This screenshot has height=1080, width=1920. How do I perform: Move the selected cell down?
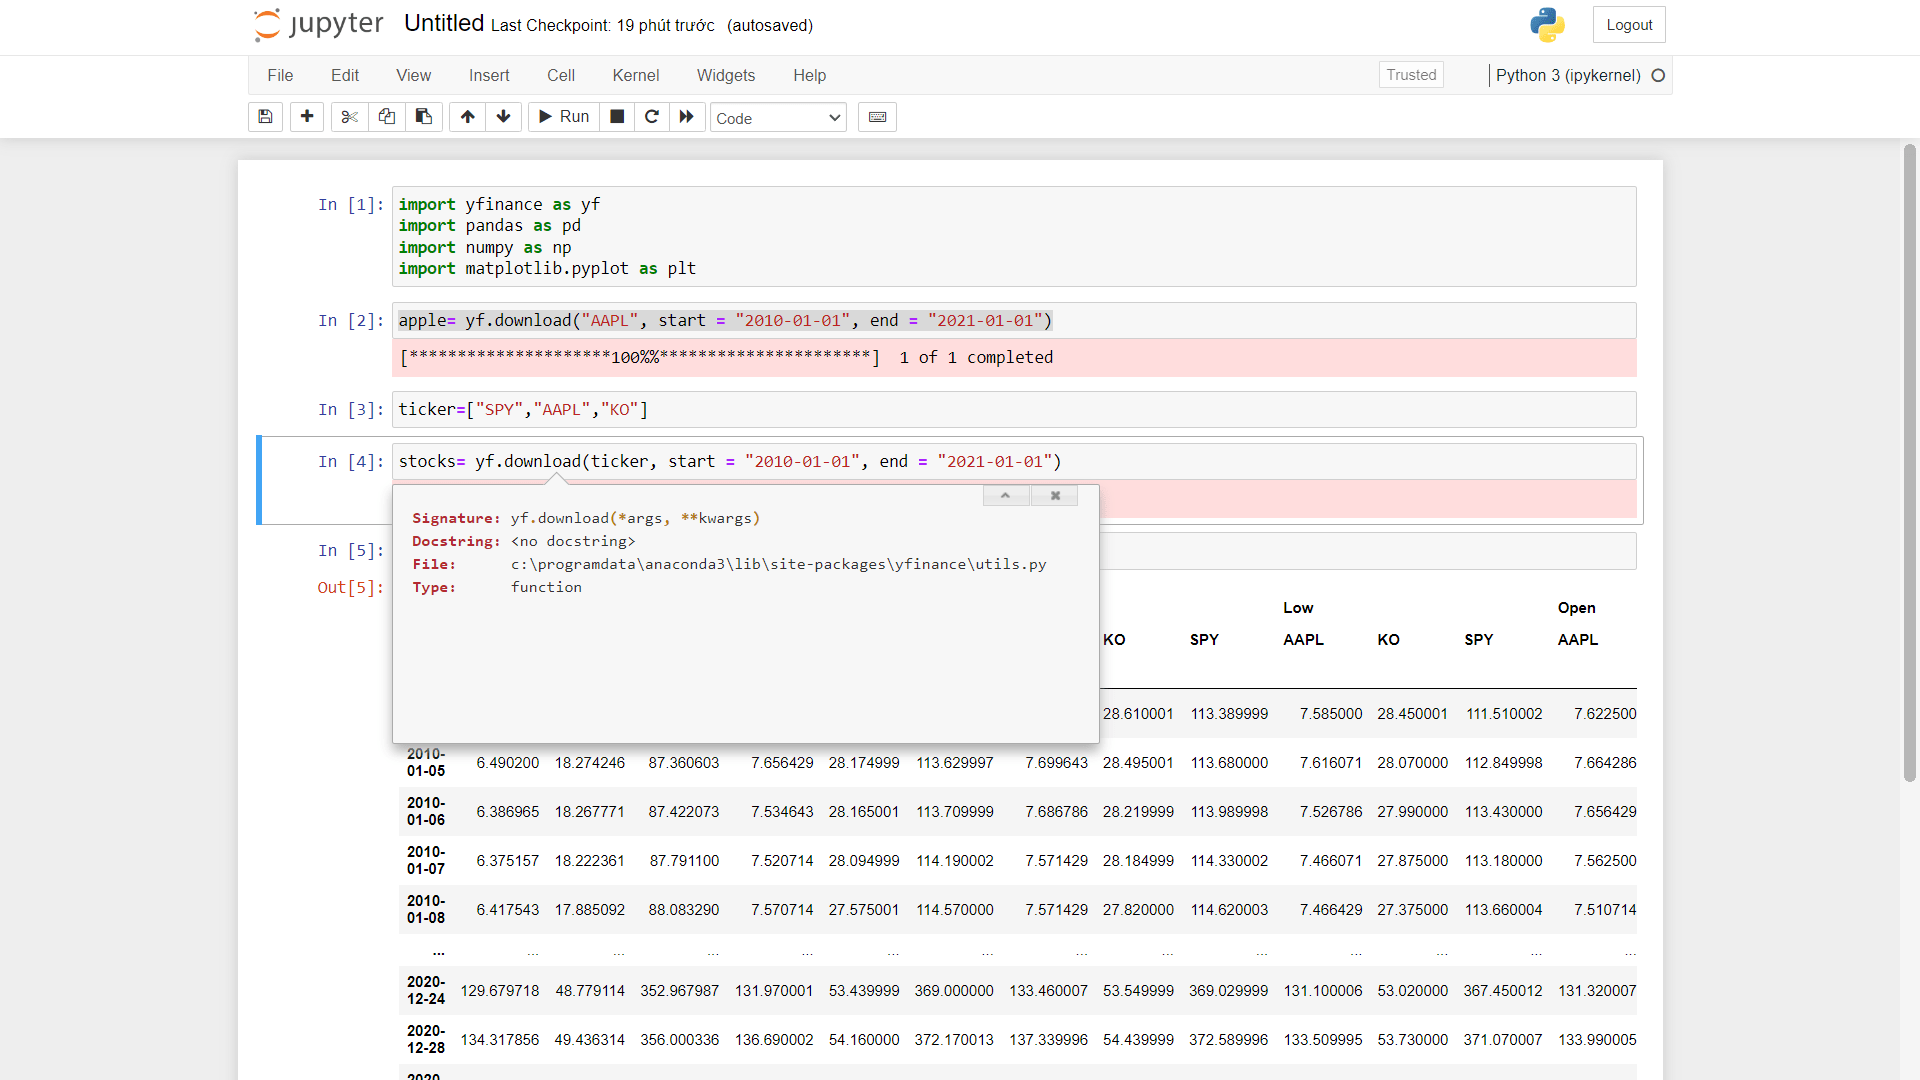point(504,117)
